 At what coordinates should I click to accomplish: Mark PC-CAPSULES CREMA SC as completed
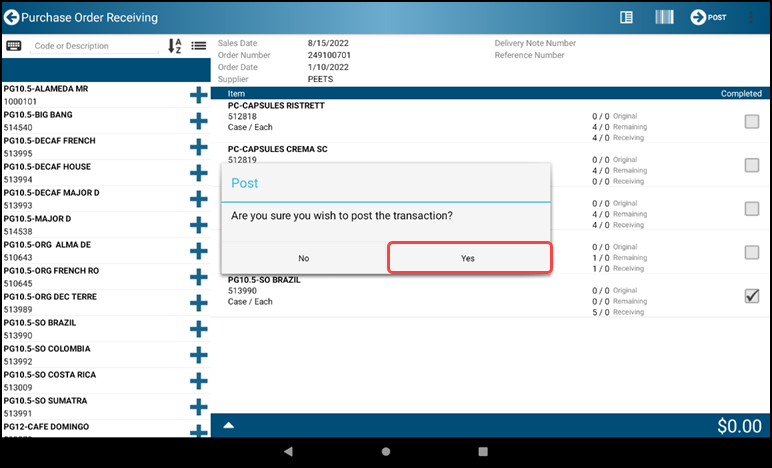click(752, 165)
